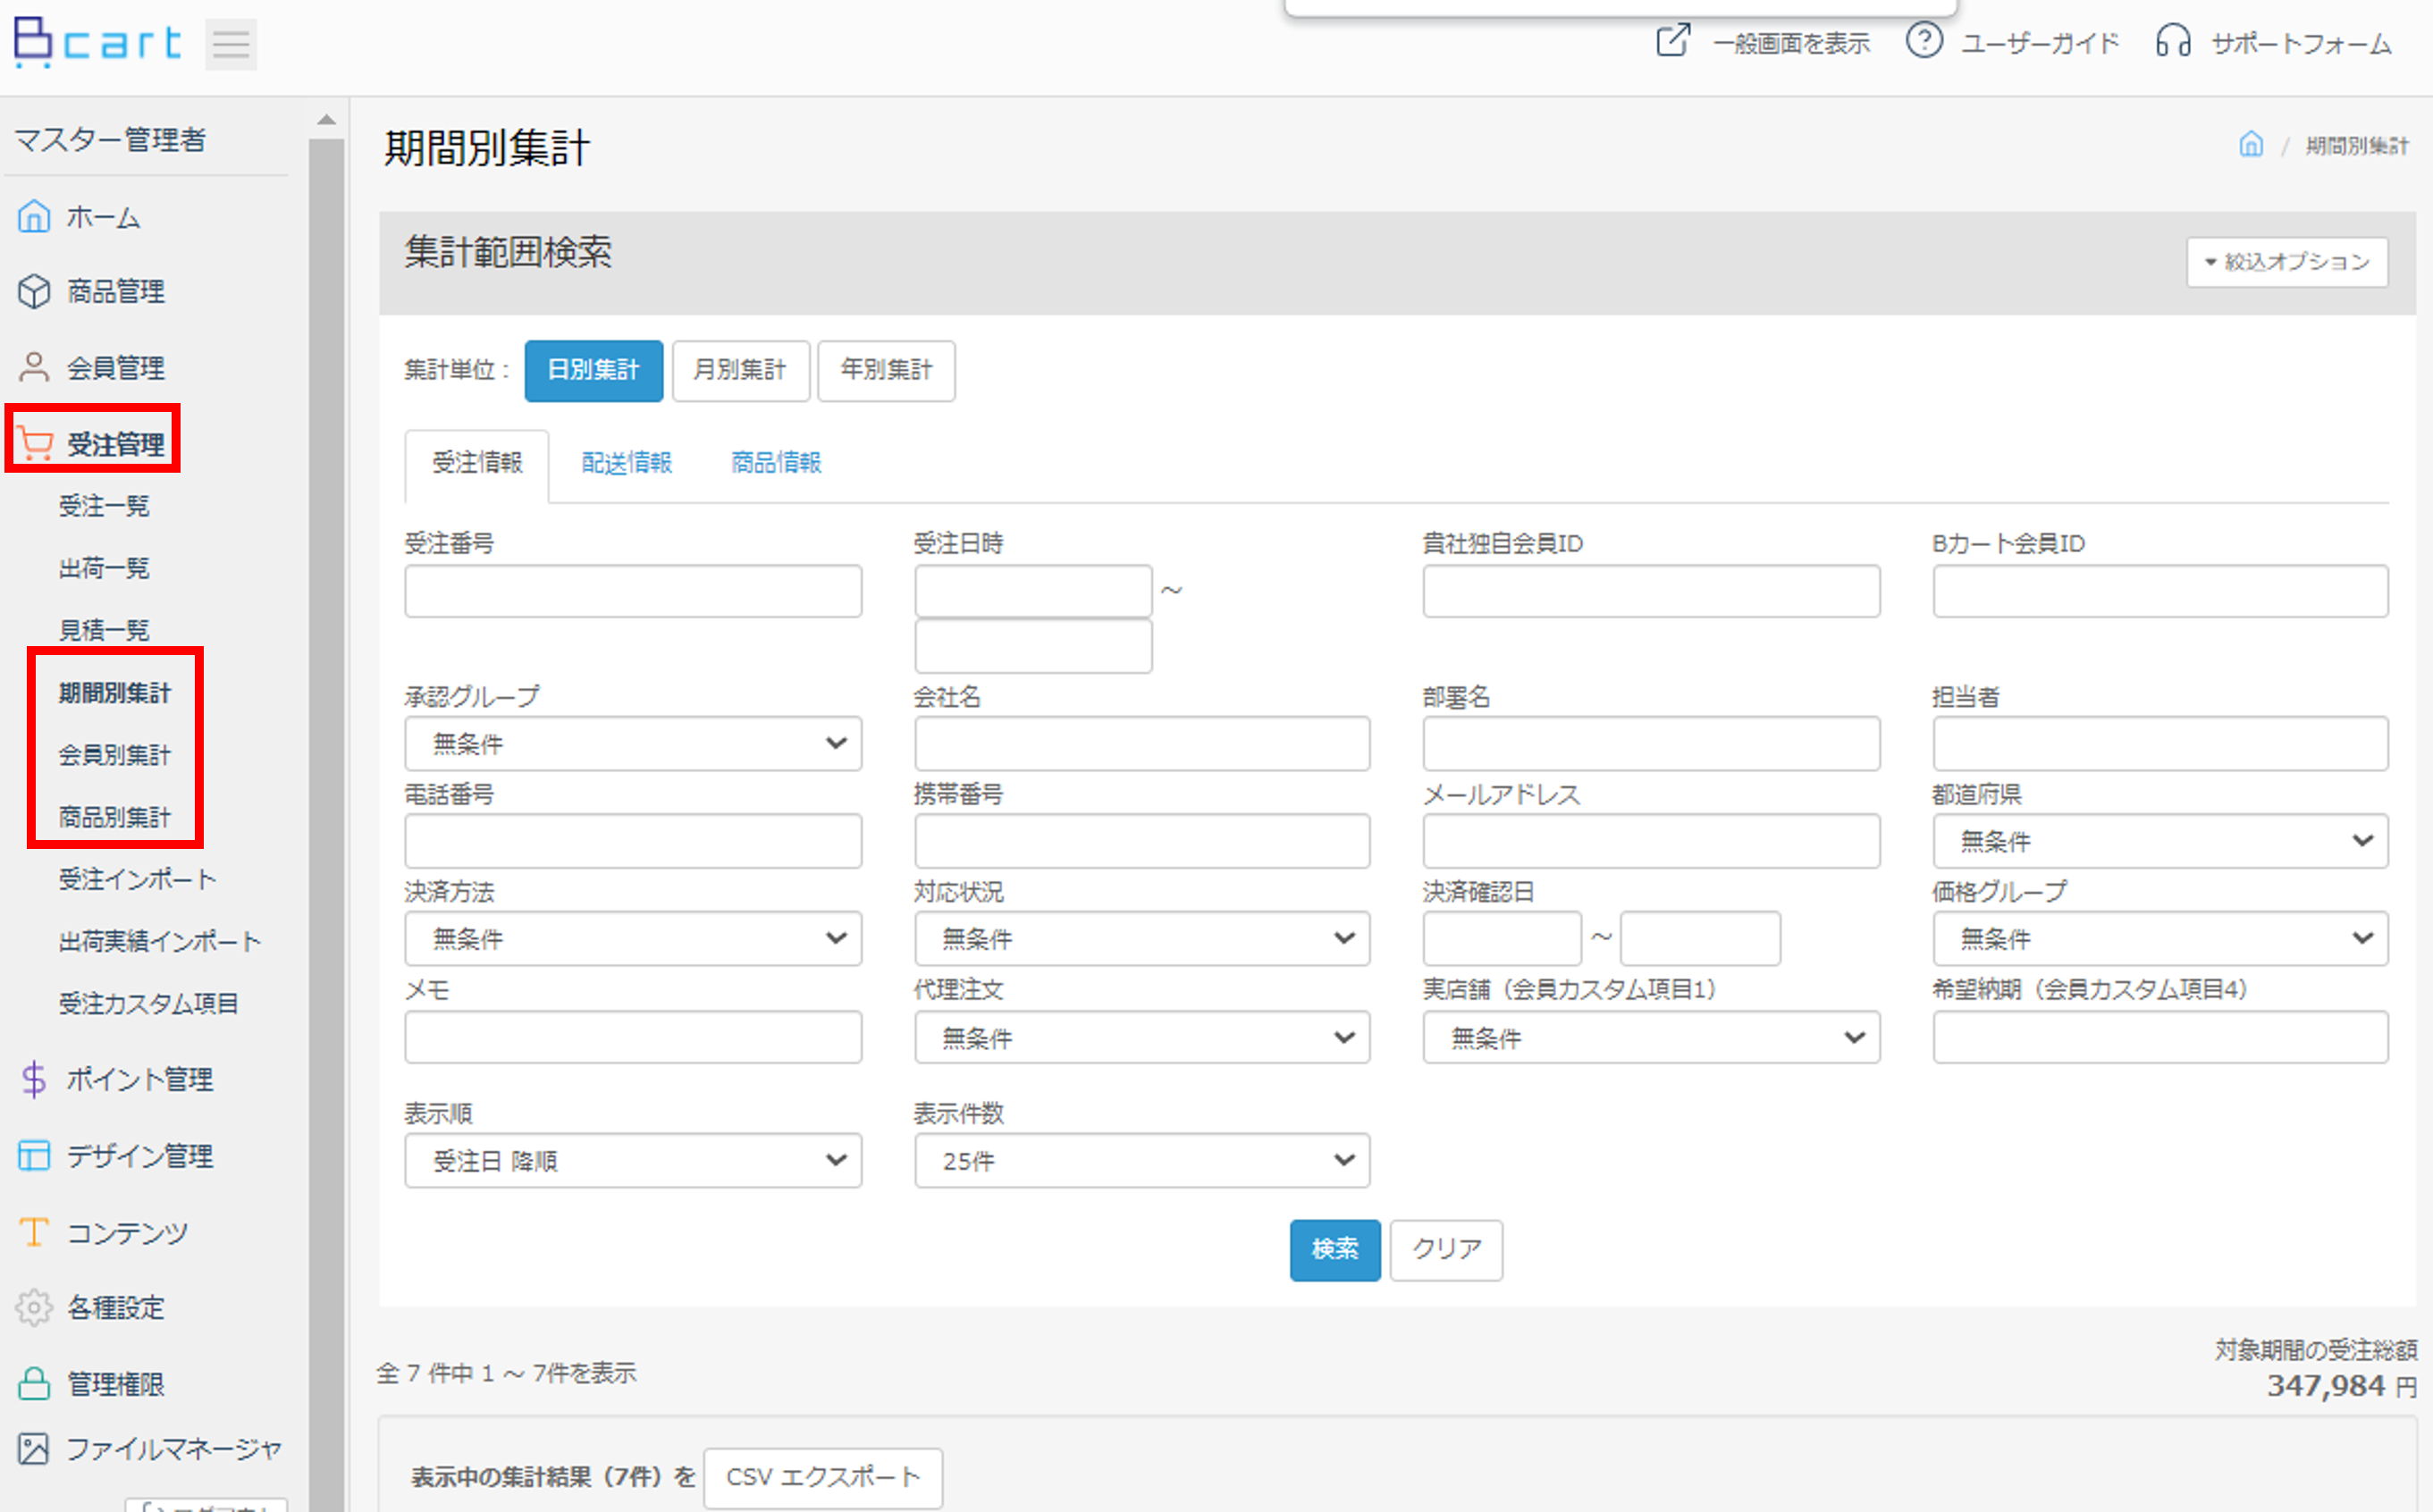
Task: Click the 受注日時 start date field
Action: point(1033,590)
